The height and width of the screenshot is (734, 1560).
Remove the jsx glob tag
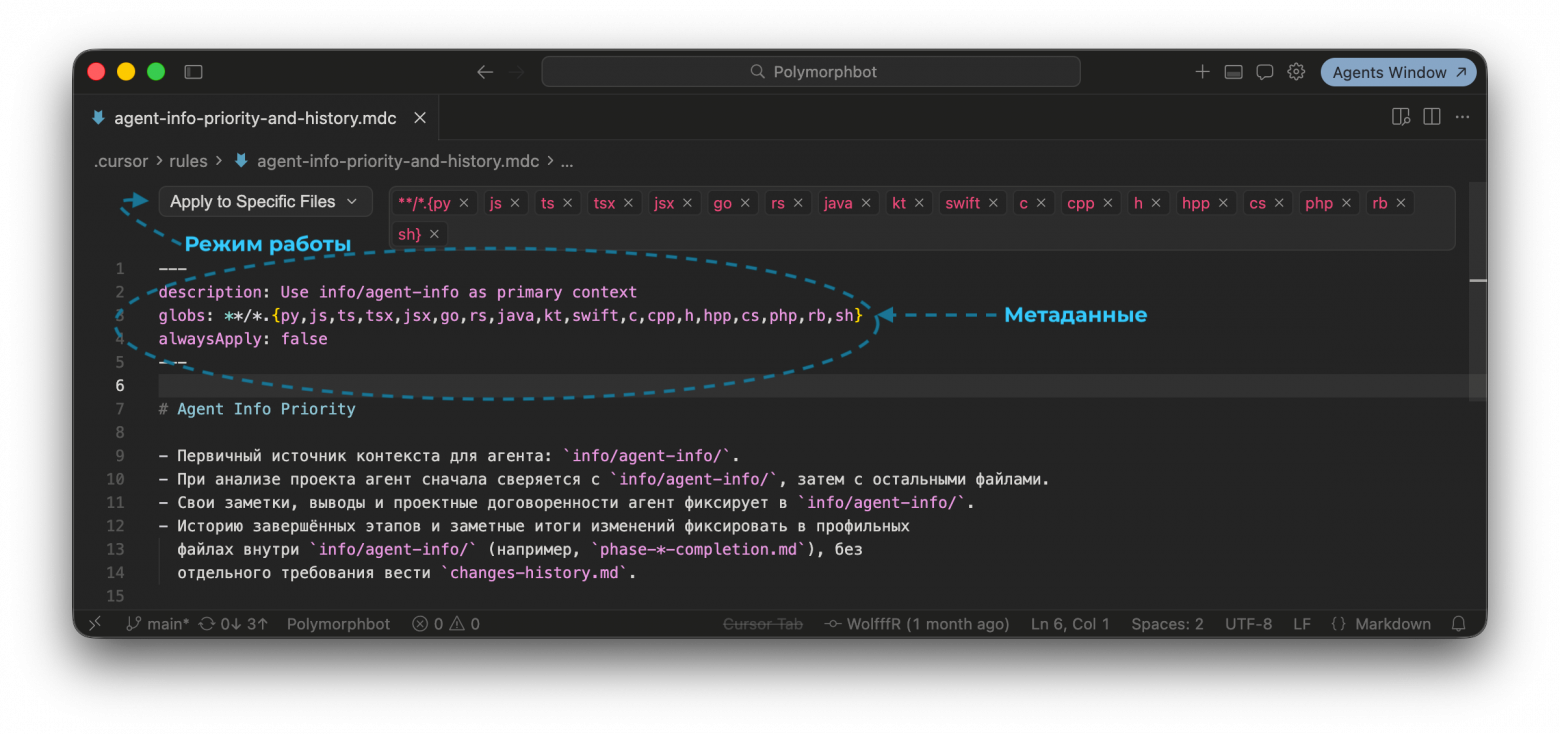click(688, 203)
